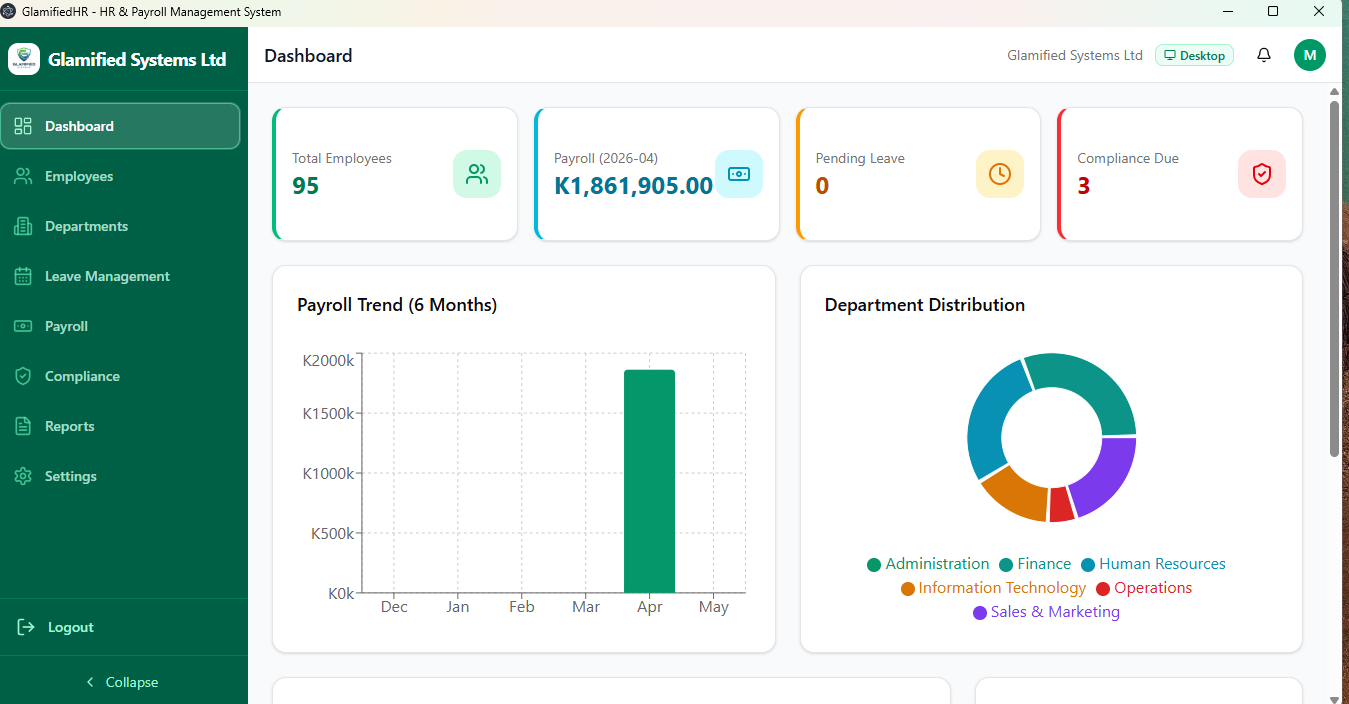Select the payroll amount K1,861,905.00
The height and width of the screenshot is (704, 1349).
pos(634,186)
